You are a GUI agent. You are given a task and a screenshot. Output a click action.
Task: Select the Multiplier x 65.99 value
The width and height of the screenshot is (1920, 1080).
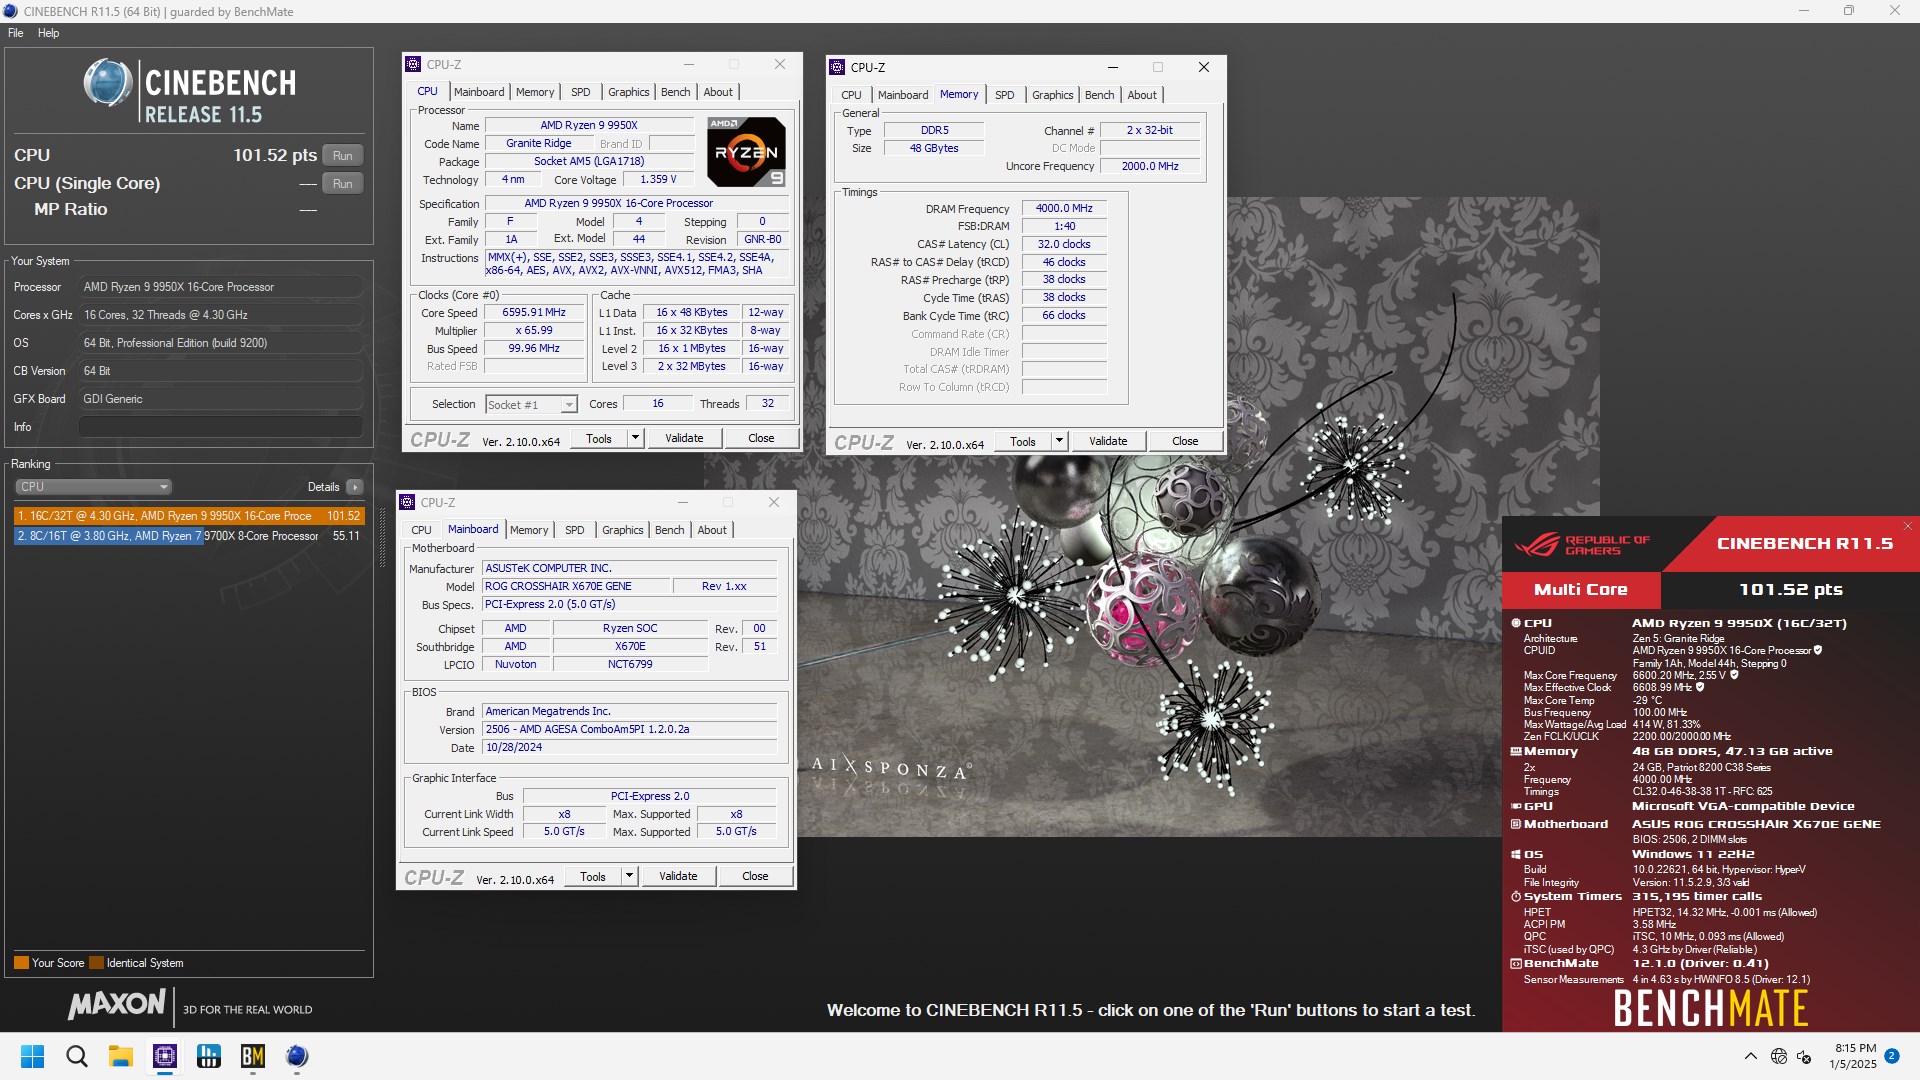(x=533, y=331)
